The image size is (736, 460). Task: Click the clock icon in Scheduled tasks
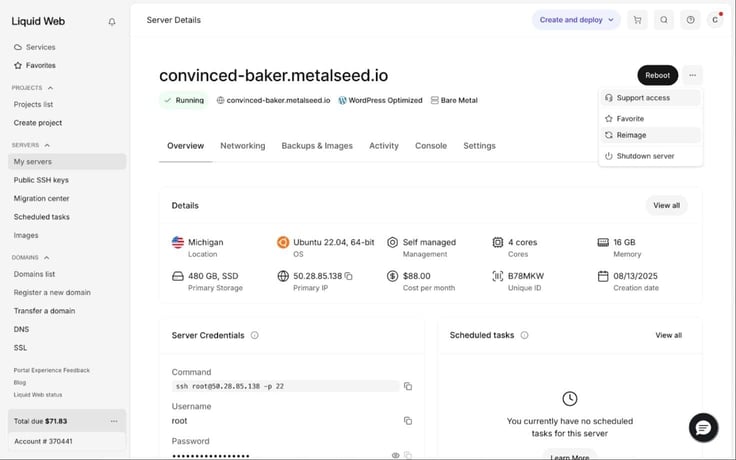[570, 399]
